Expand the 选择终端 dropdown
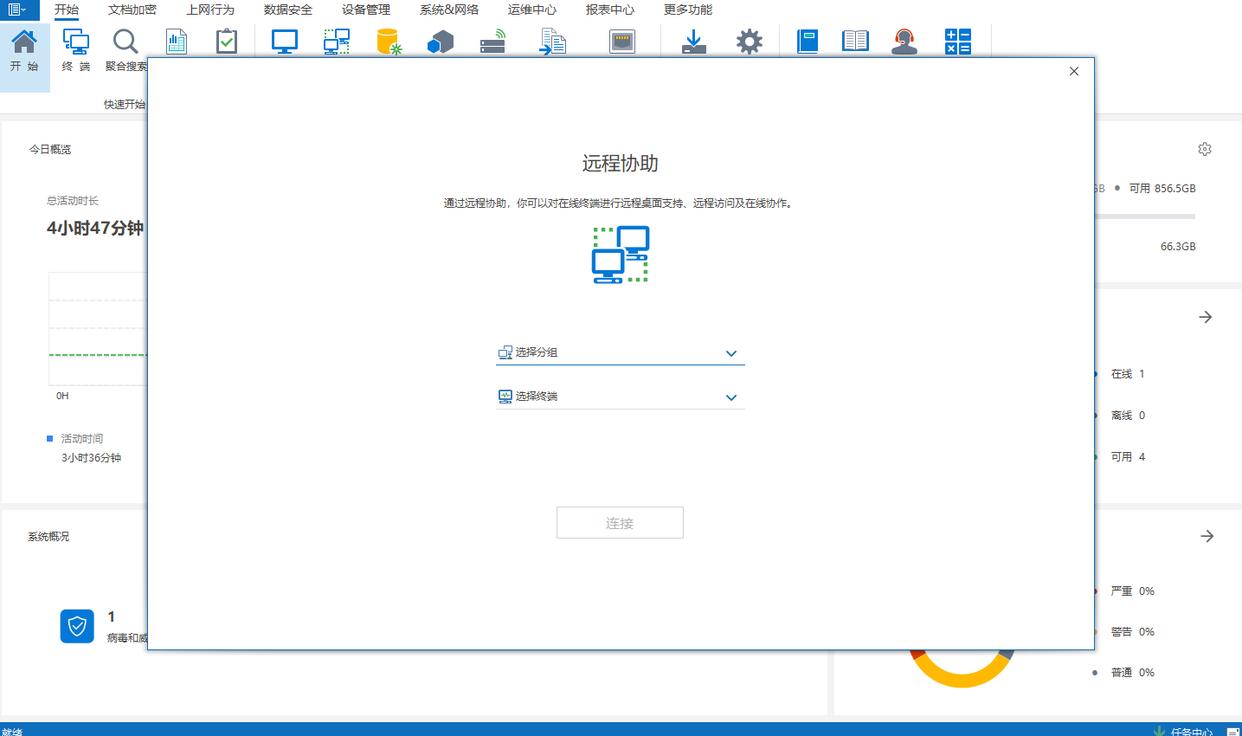This screenshot has height=736, width=1242. [620, 397]
